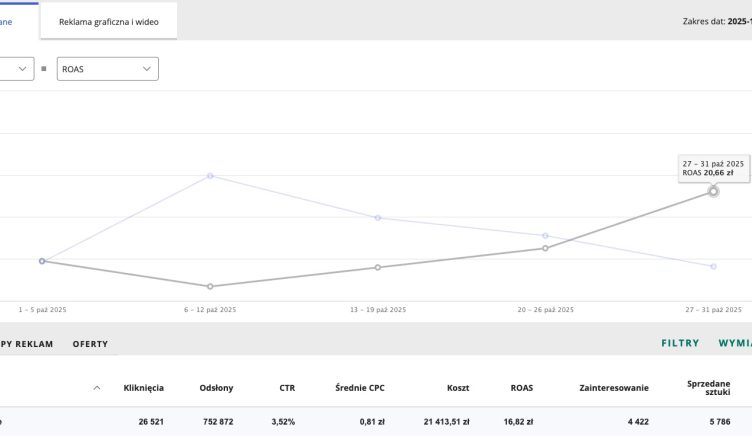Sort table by Sprzedane sztuki column
This screenshot has width=752, height=440.
[x=709, y=387]
